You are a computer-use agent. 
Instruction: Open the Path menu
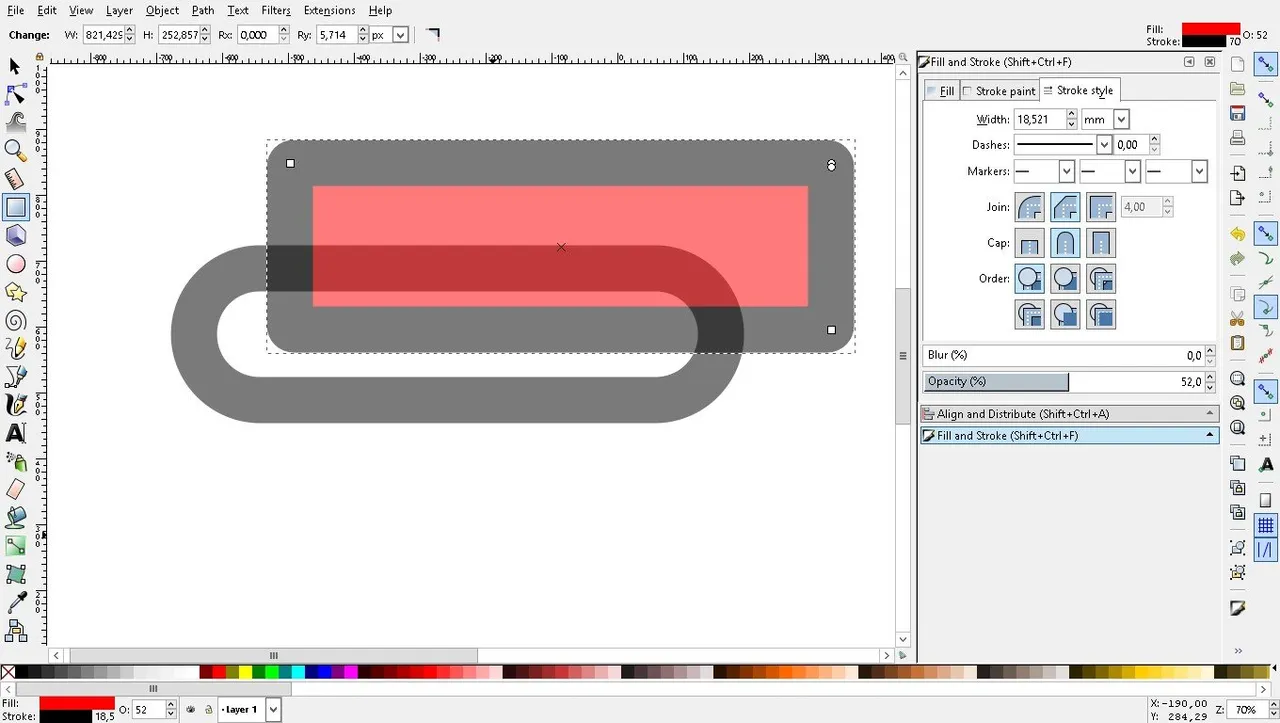click(x=203, y=10)
